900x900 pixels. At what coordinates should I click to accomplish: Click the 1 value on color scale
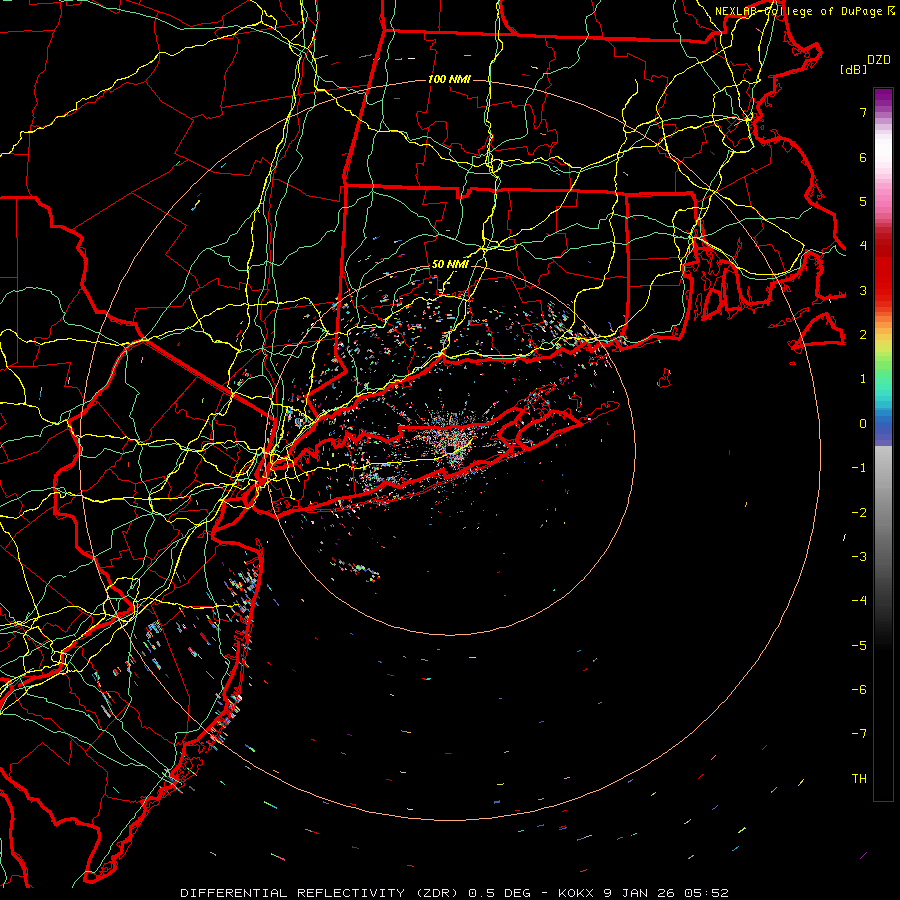[863, 379]
